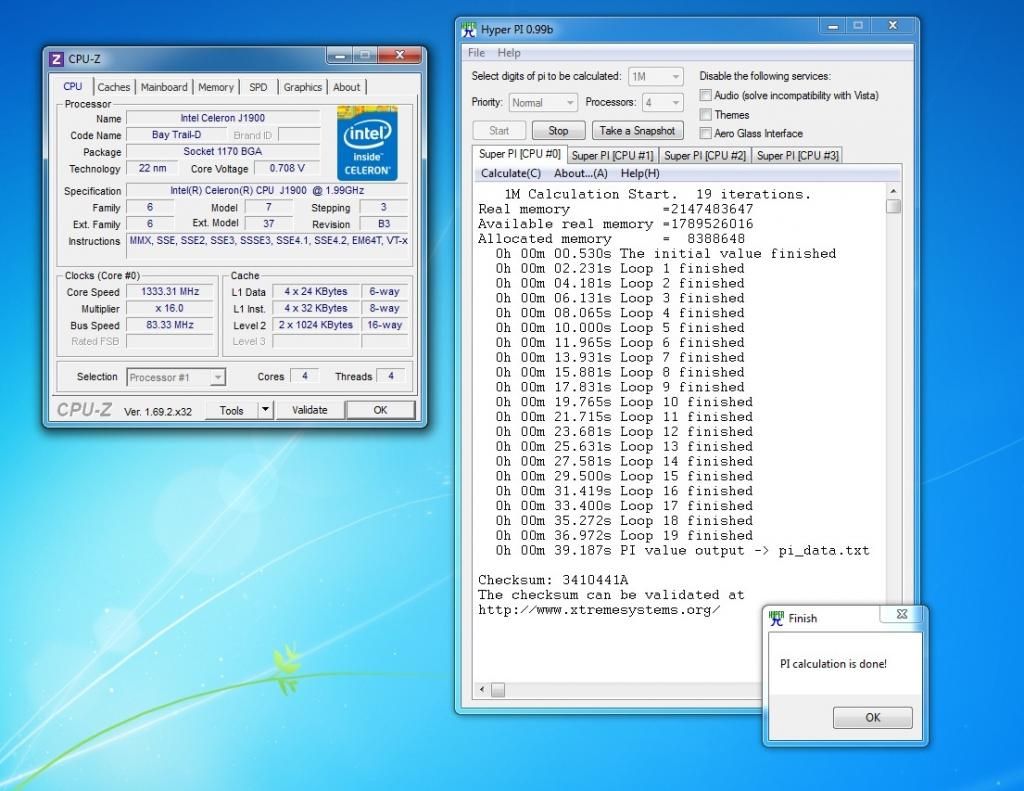Screen dimensions: 1024x791
Task: Close the Finish dialog with X
Action: coord(902,614)
